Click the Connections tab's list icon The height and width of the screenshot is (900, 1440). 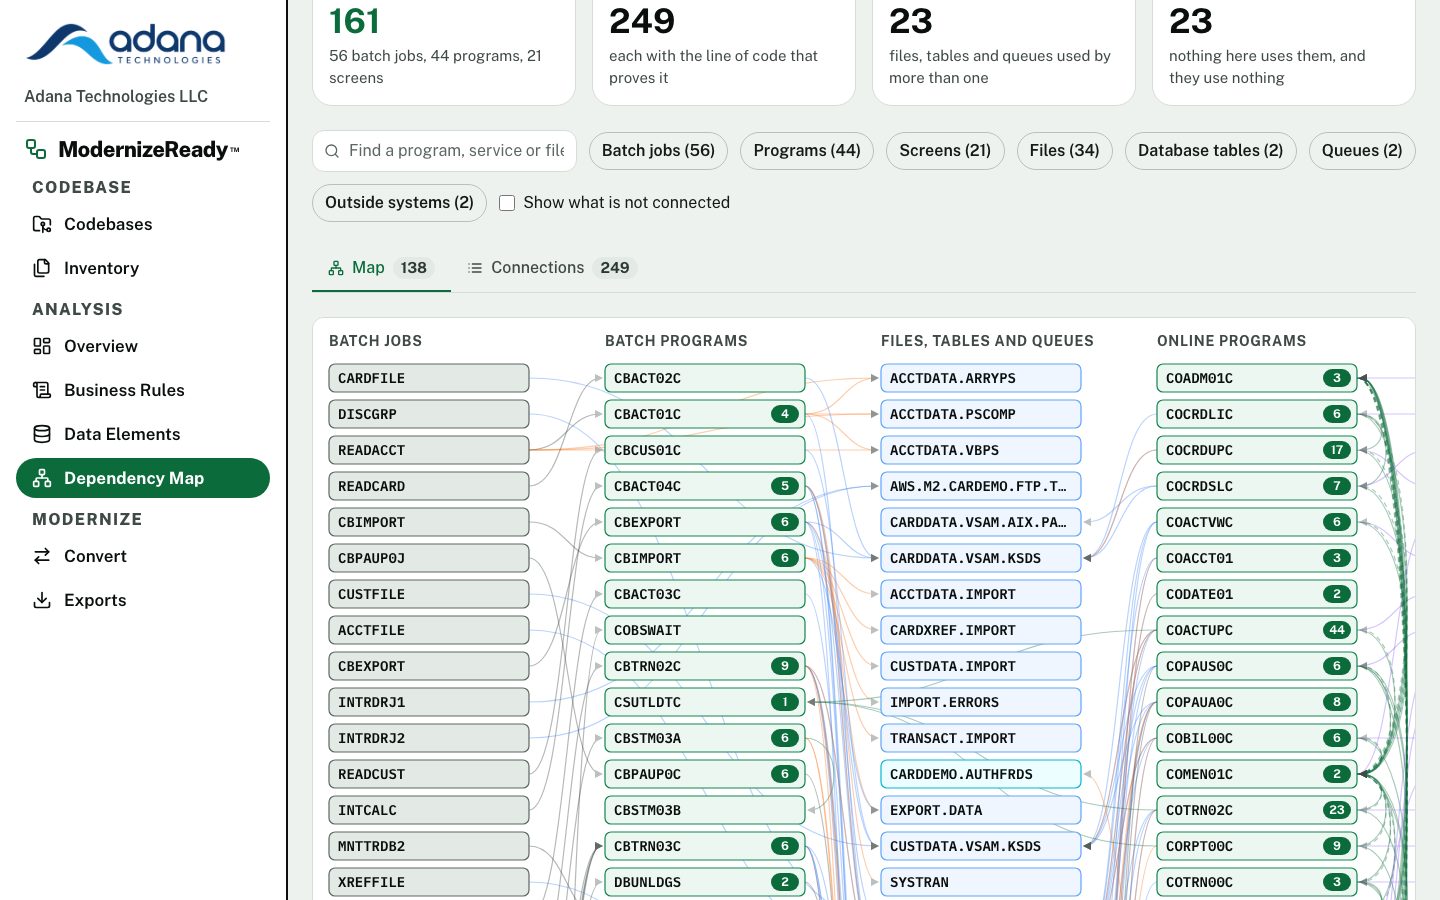pos(475,268)
